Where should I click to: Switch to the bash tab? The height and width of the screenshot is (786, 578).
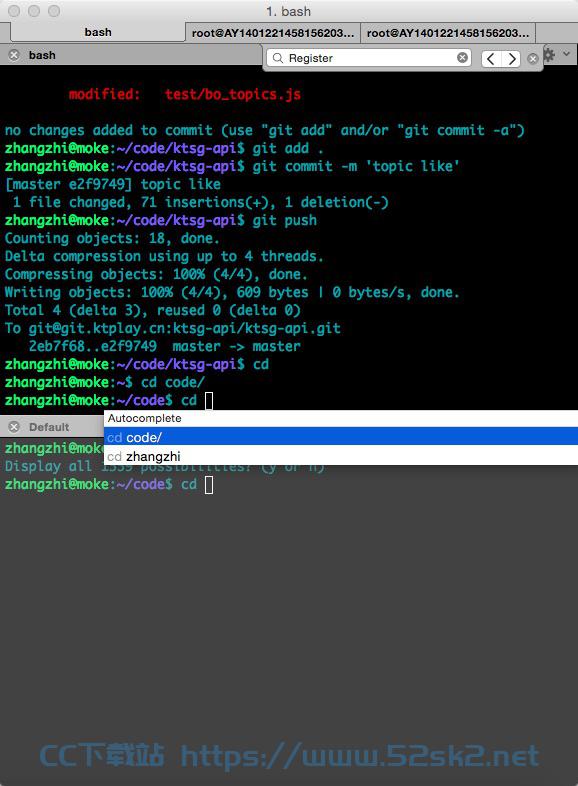(x=98, y=32)
